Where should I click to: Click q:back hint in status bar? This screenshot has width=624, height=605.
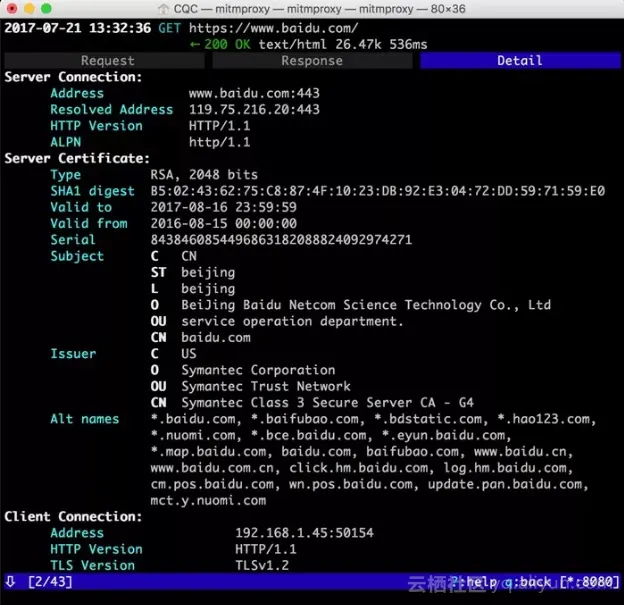[528, 582]
